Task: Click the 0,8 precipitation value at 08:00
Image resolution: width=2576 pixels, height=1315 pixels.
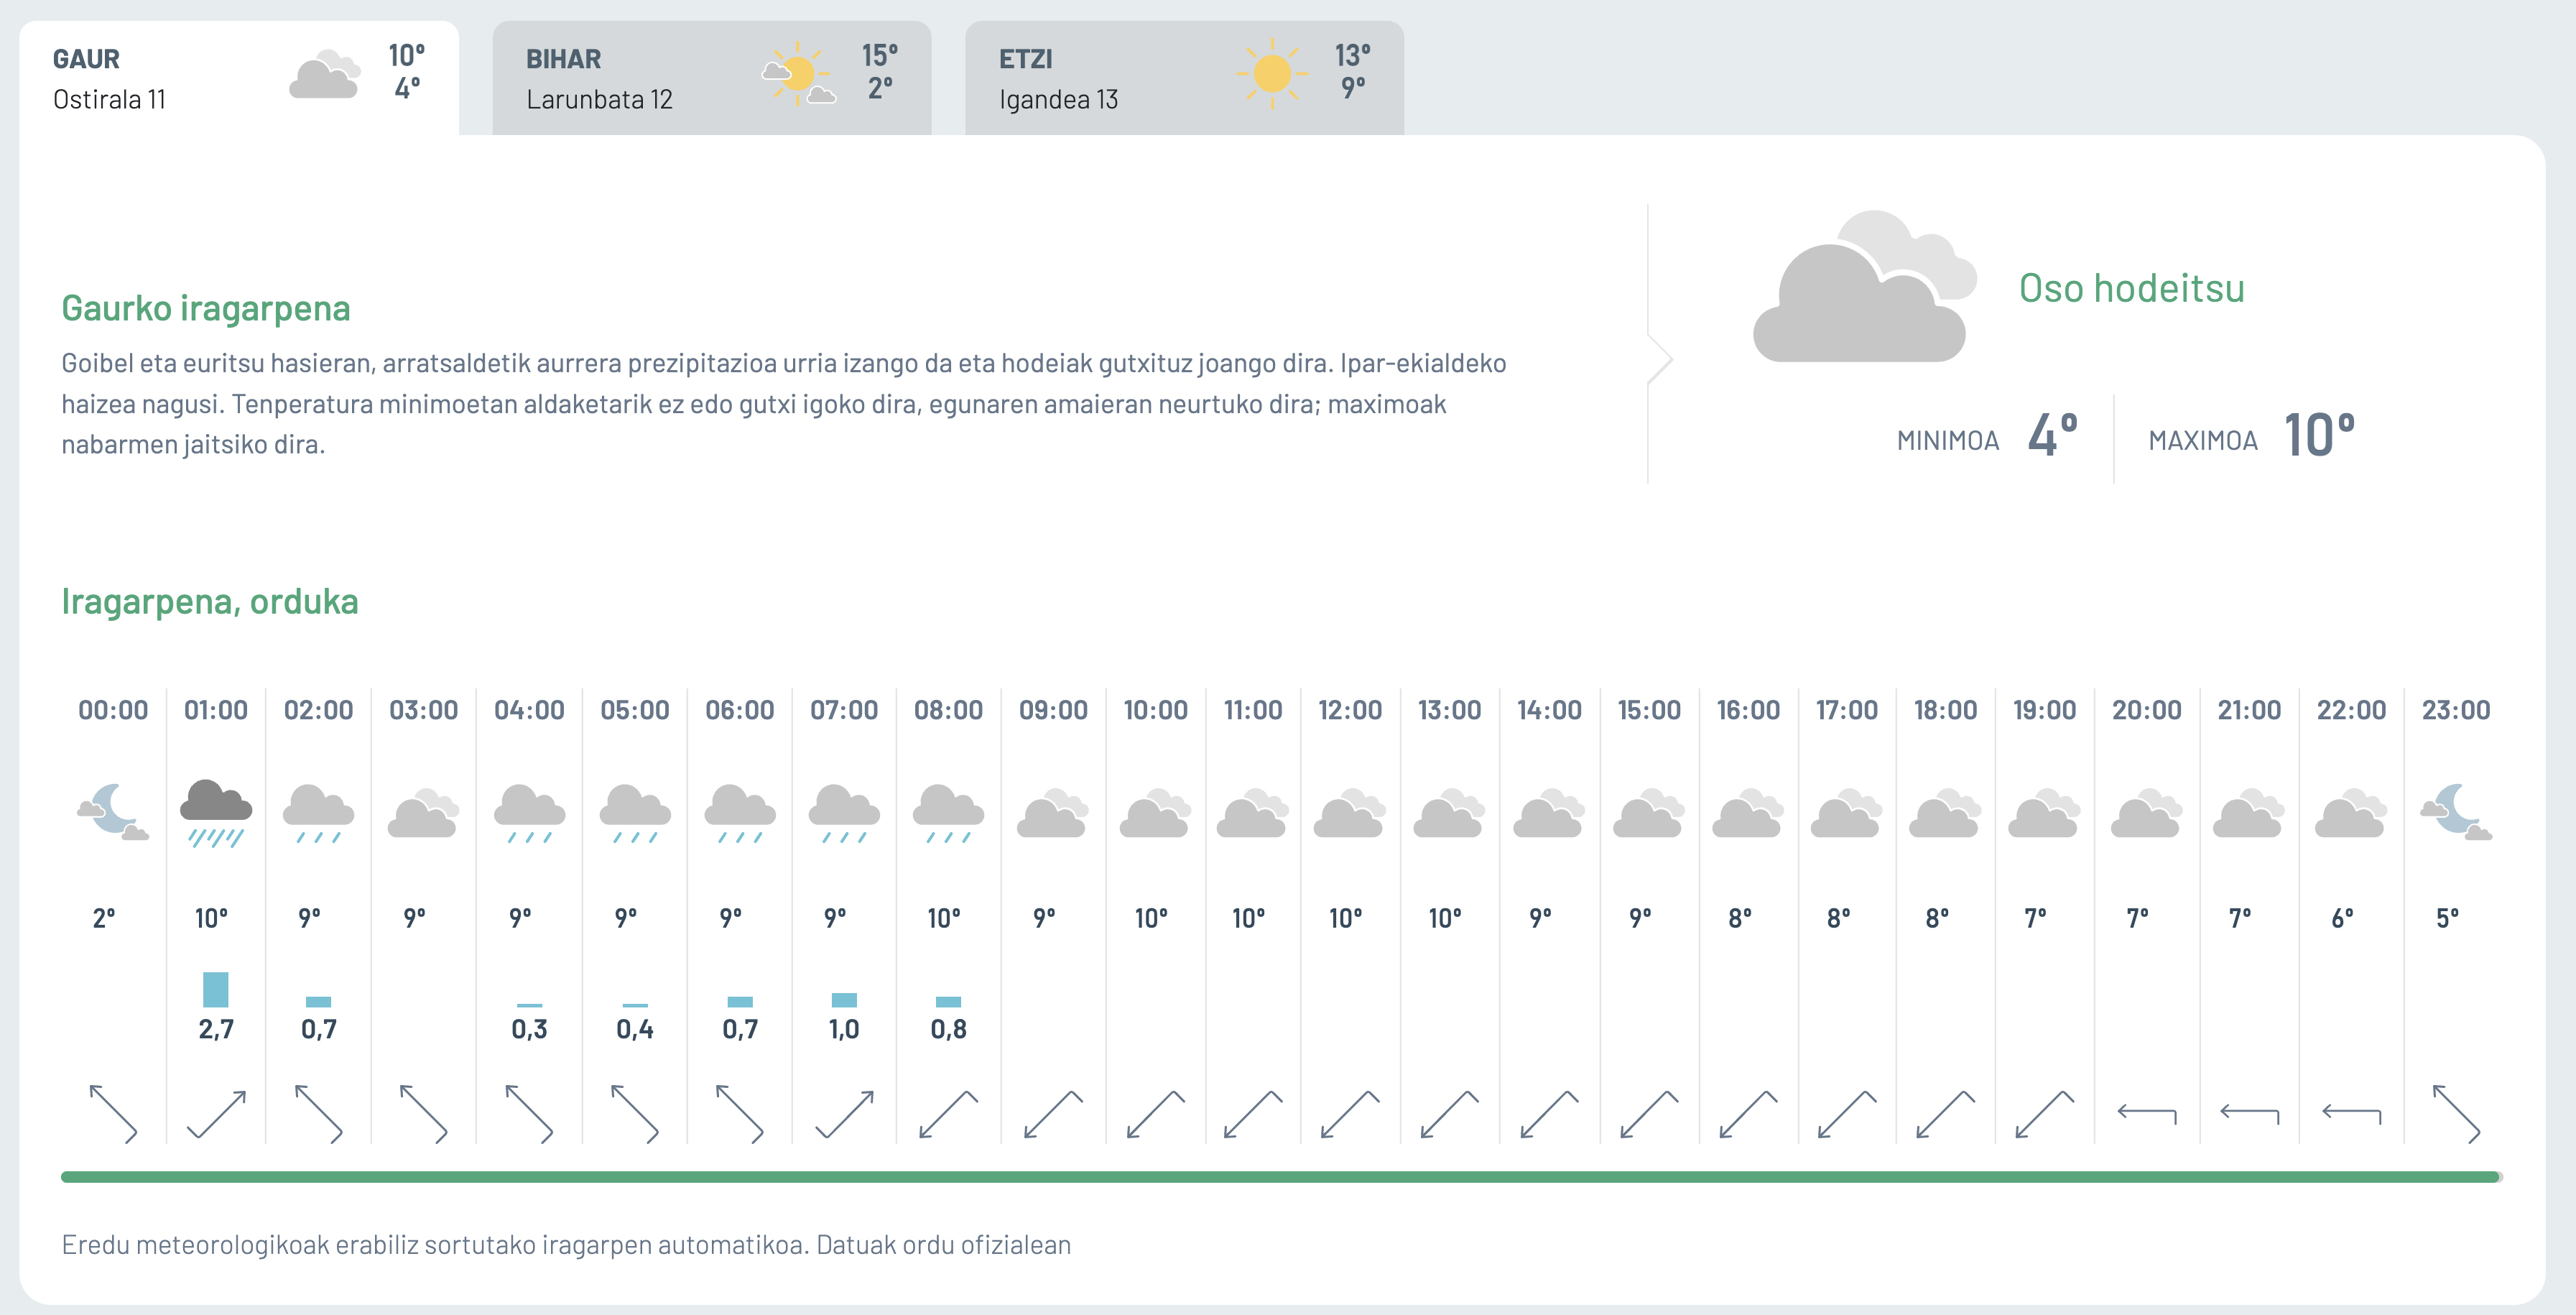Action: (948, 1029)
